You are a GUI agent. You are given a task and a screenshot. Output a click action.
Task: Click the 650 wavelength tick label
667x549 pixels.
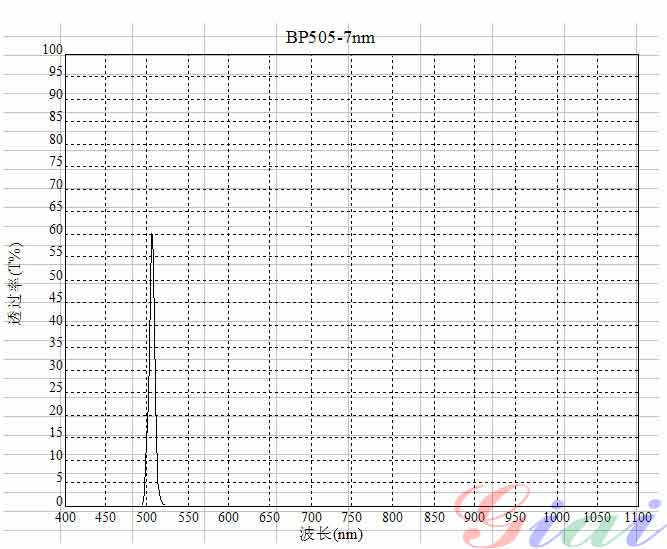pyautogui.click(x=270, y=518)
